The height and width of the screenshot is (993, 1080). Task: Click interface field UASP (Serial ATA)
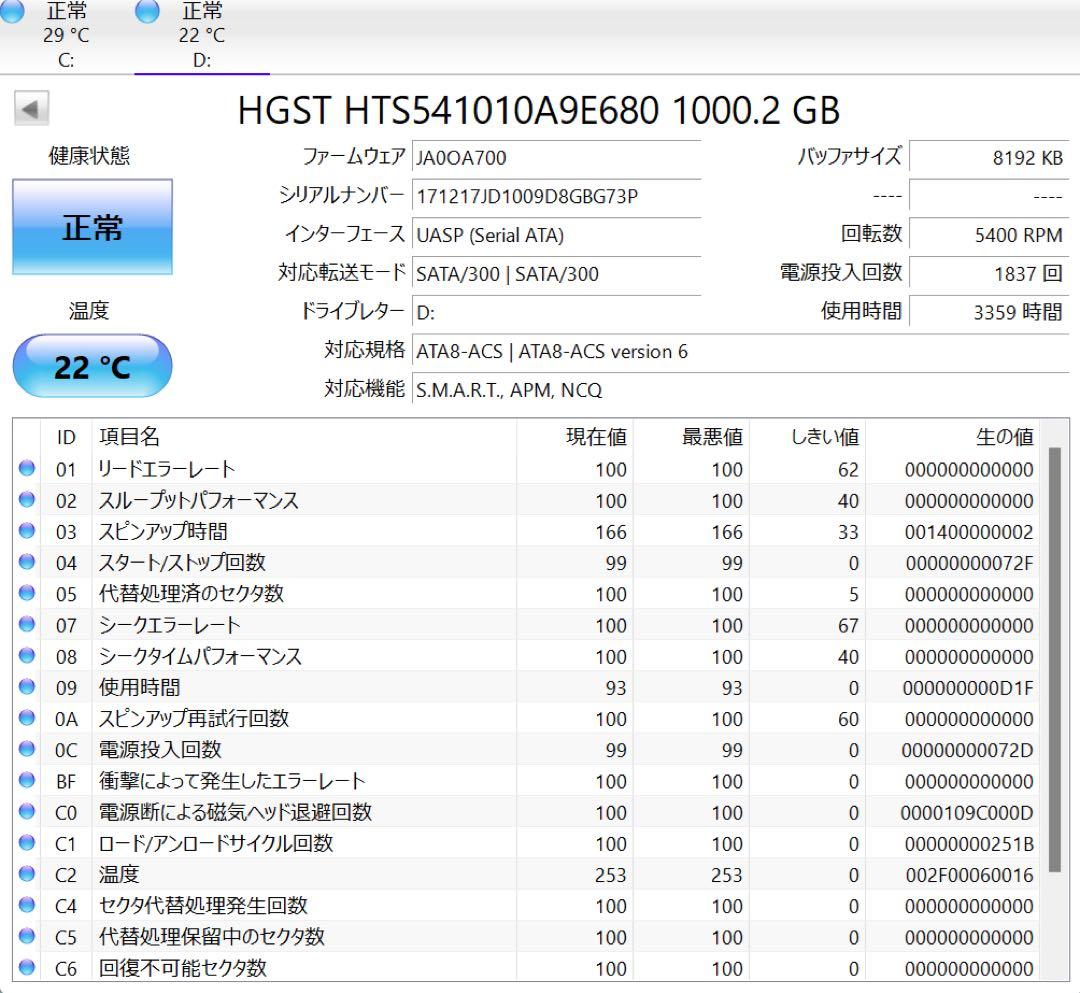pos(556,235)
